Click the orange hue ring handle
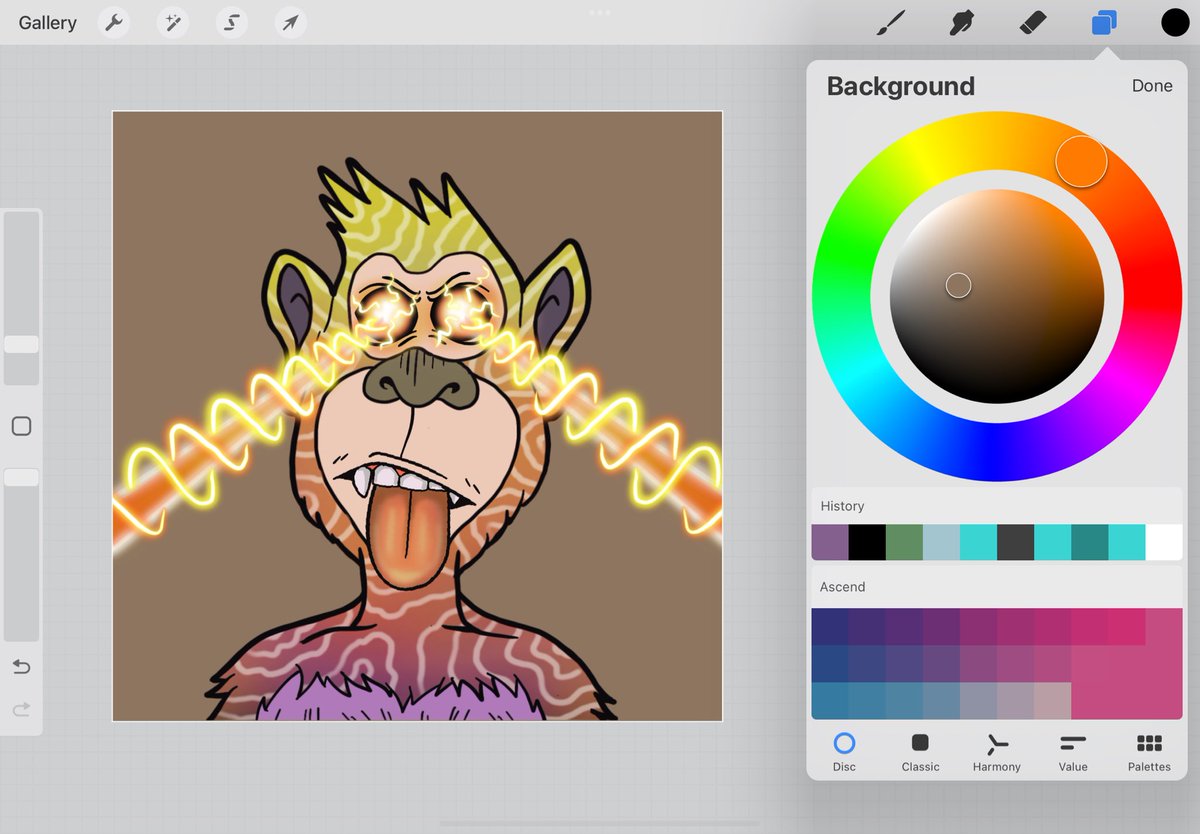The image size is (1200, 834). pyautogui.click(x=1081, y=161)
